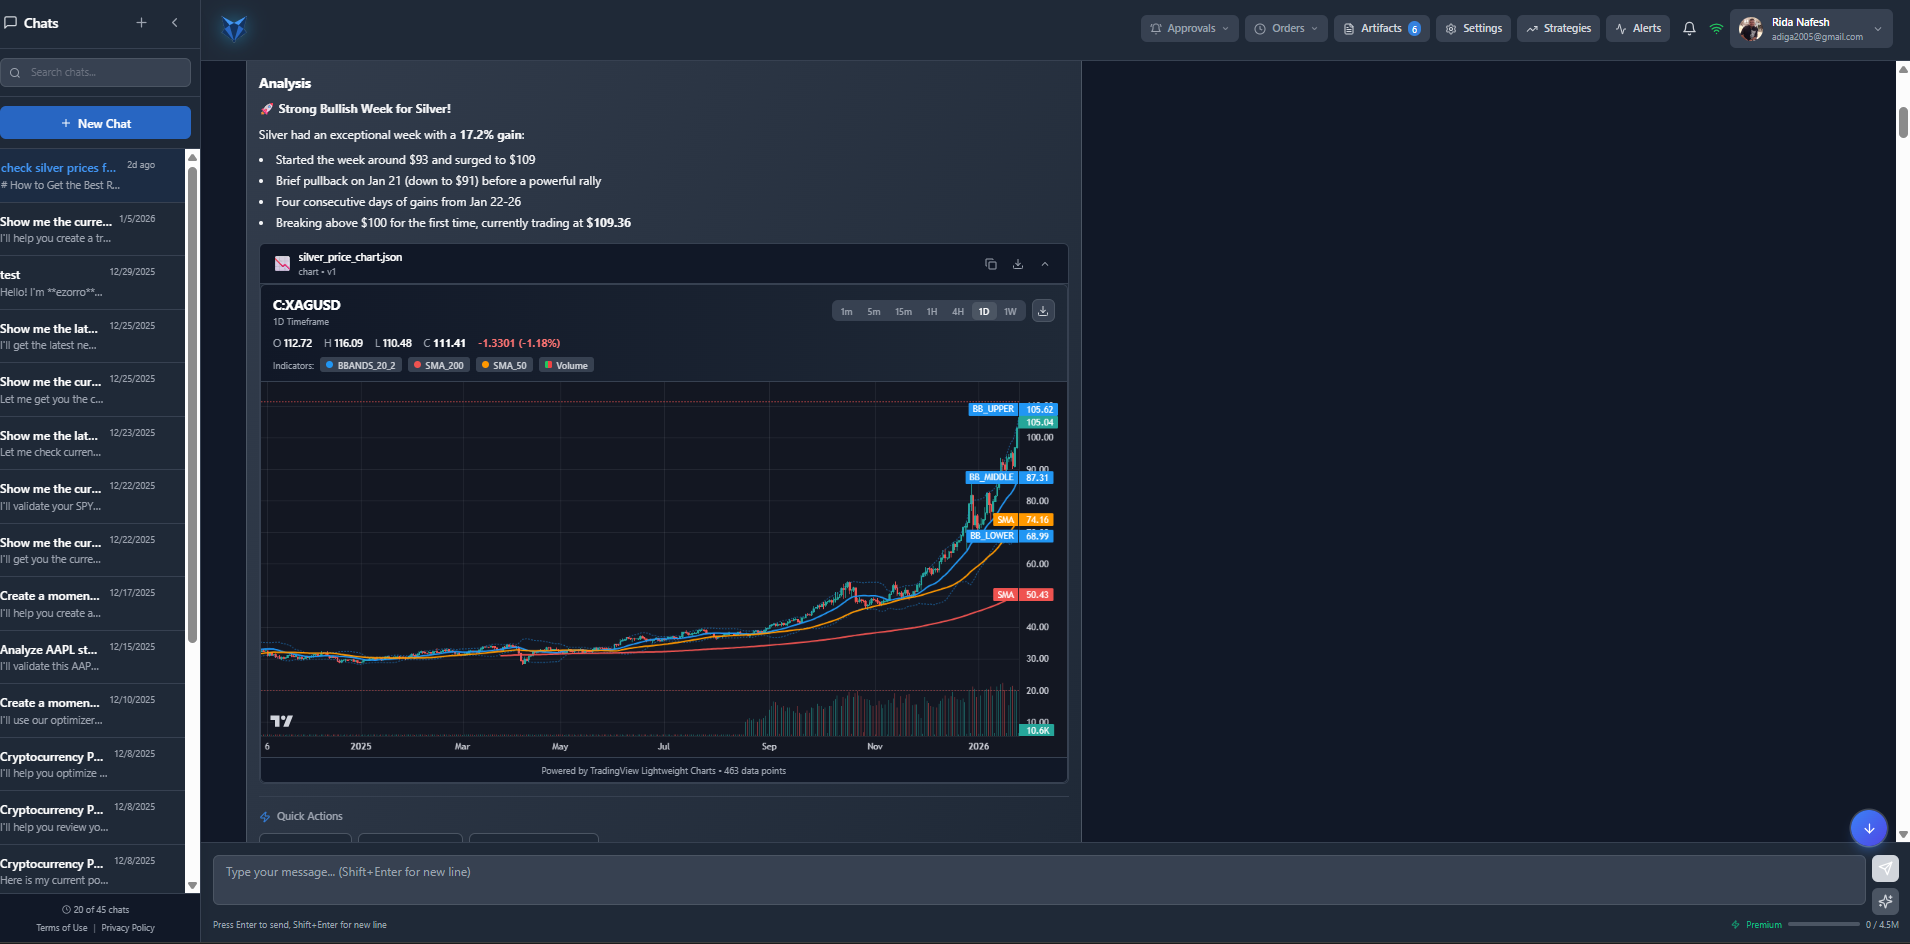This screenshot has height=944, width=1910.
Task: Open the Approvals dropdown
Action: click(x=1189, y=28)
